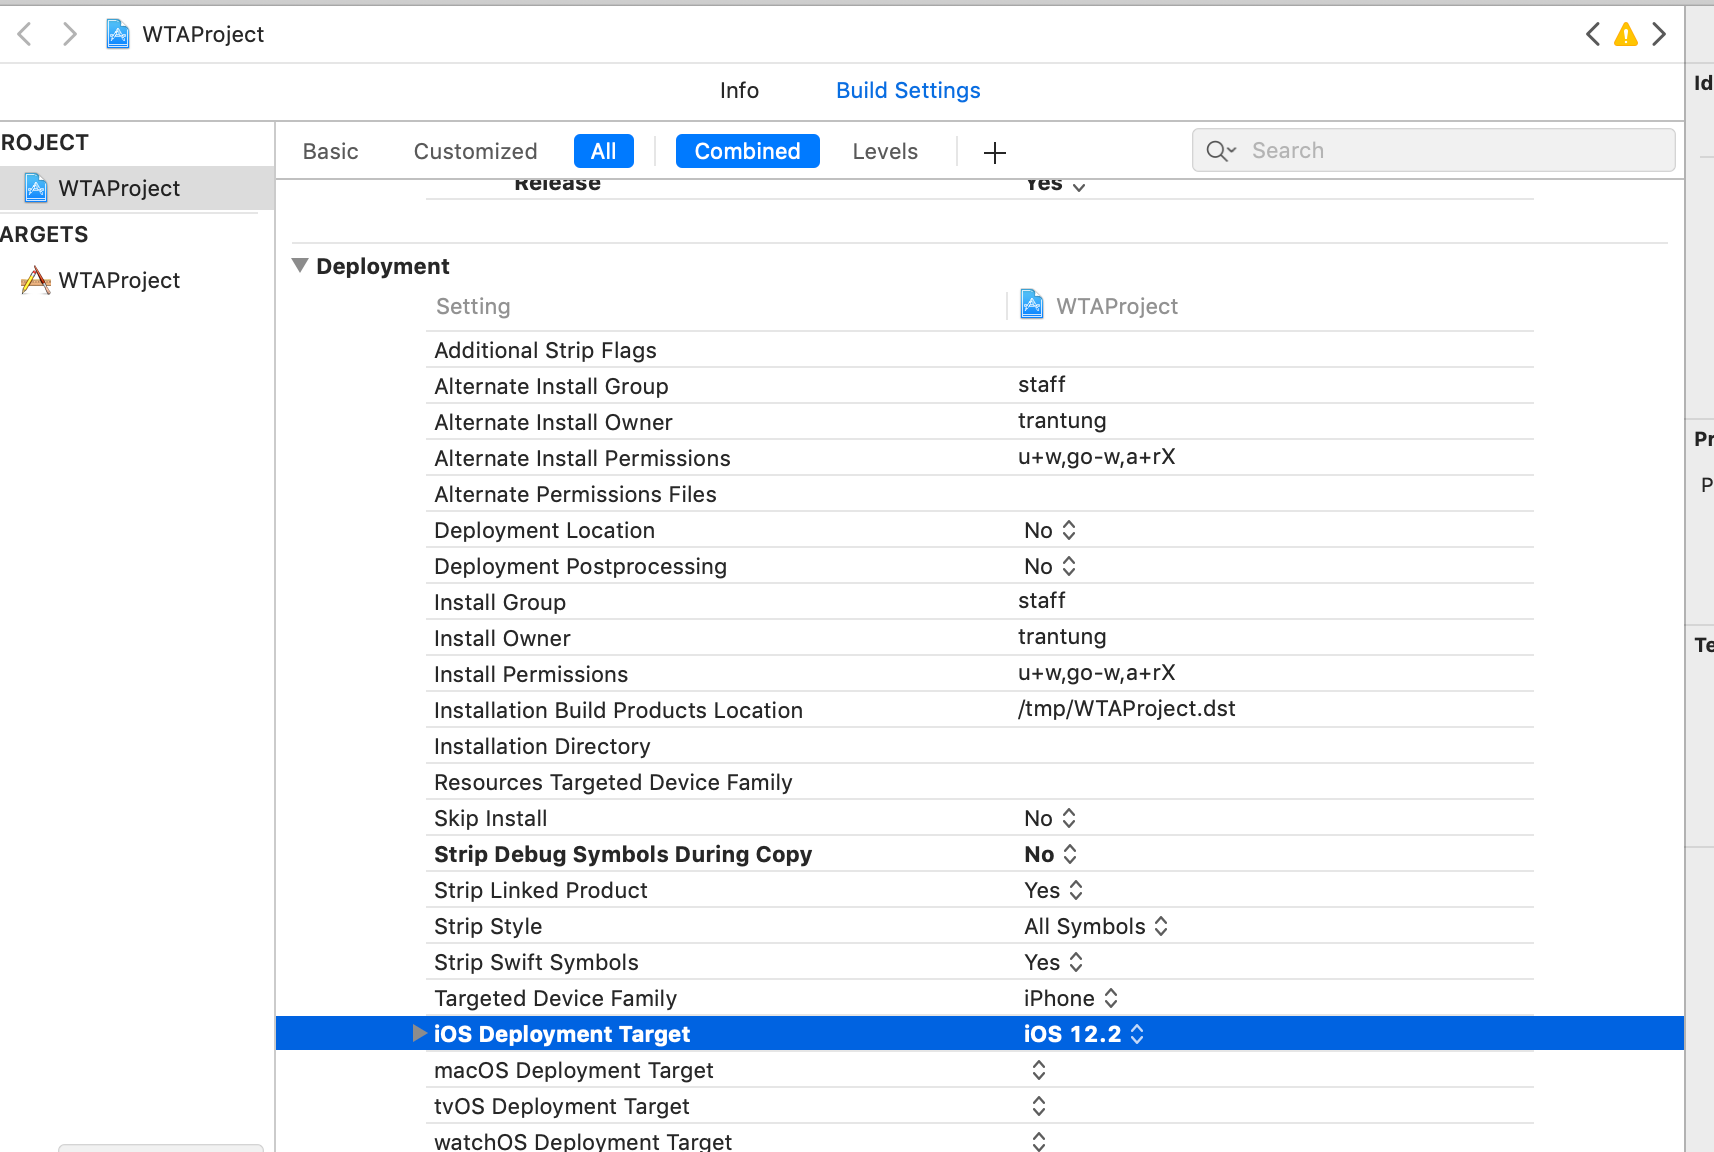The width and height of the screenshot is (1714, 1152).
Task: Open the Build Settings tab
Action: coord(908,90)
